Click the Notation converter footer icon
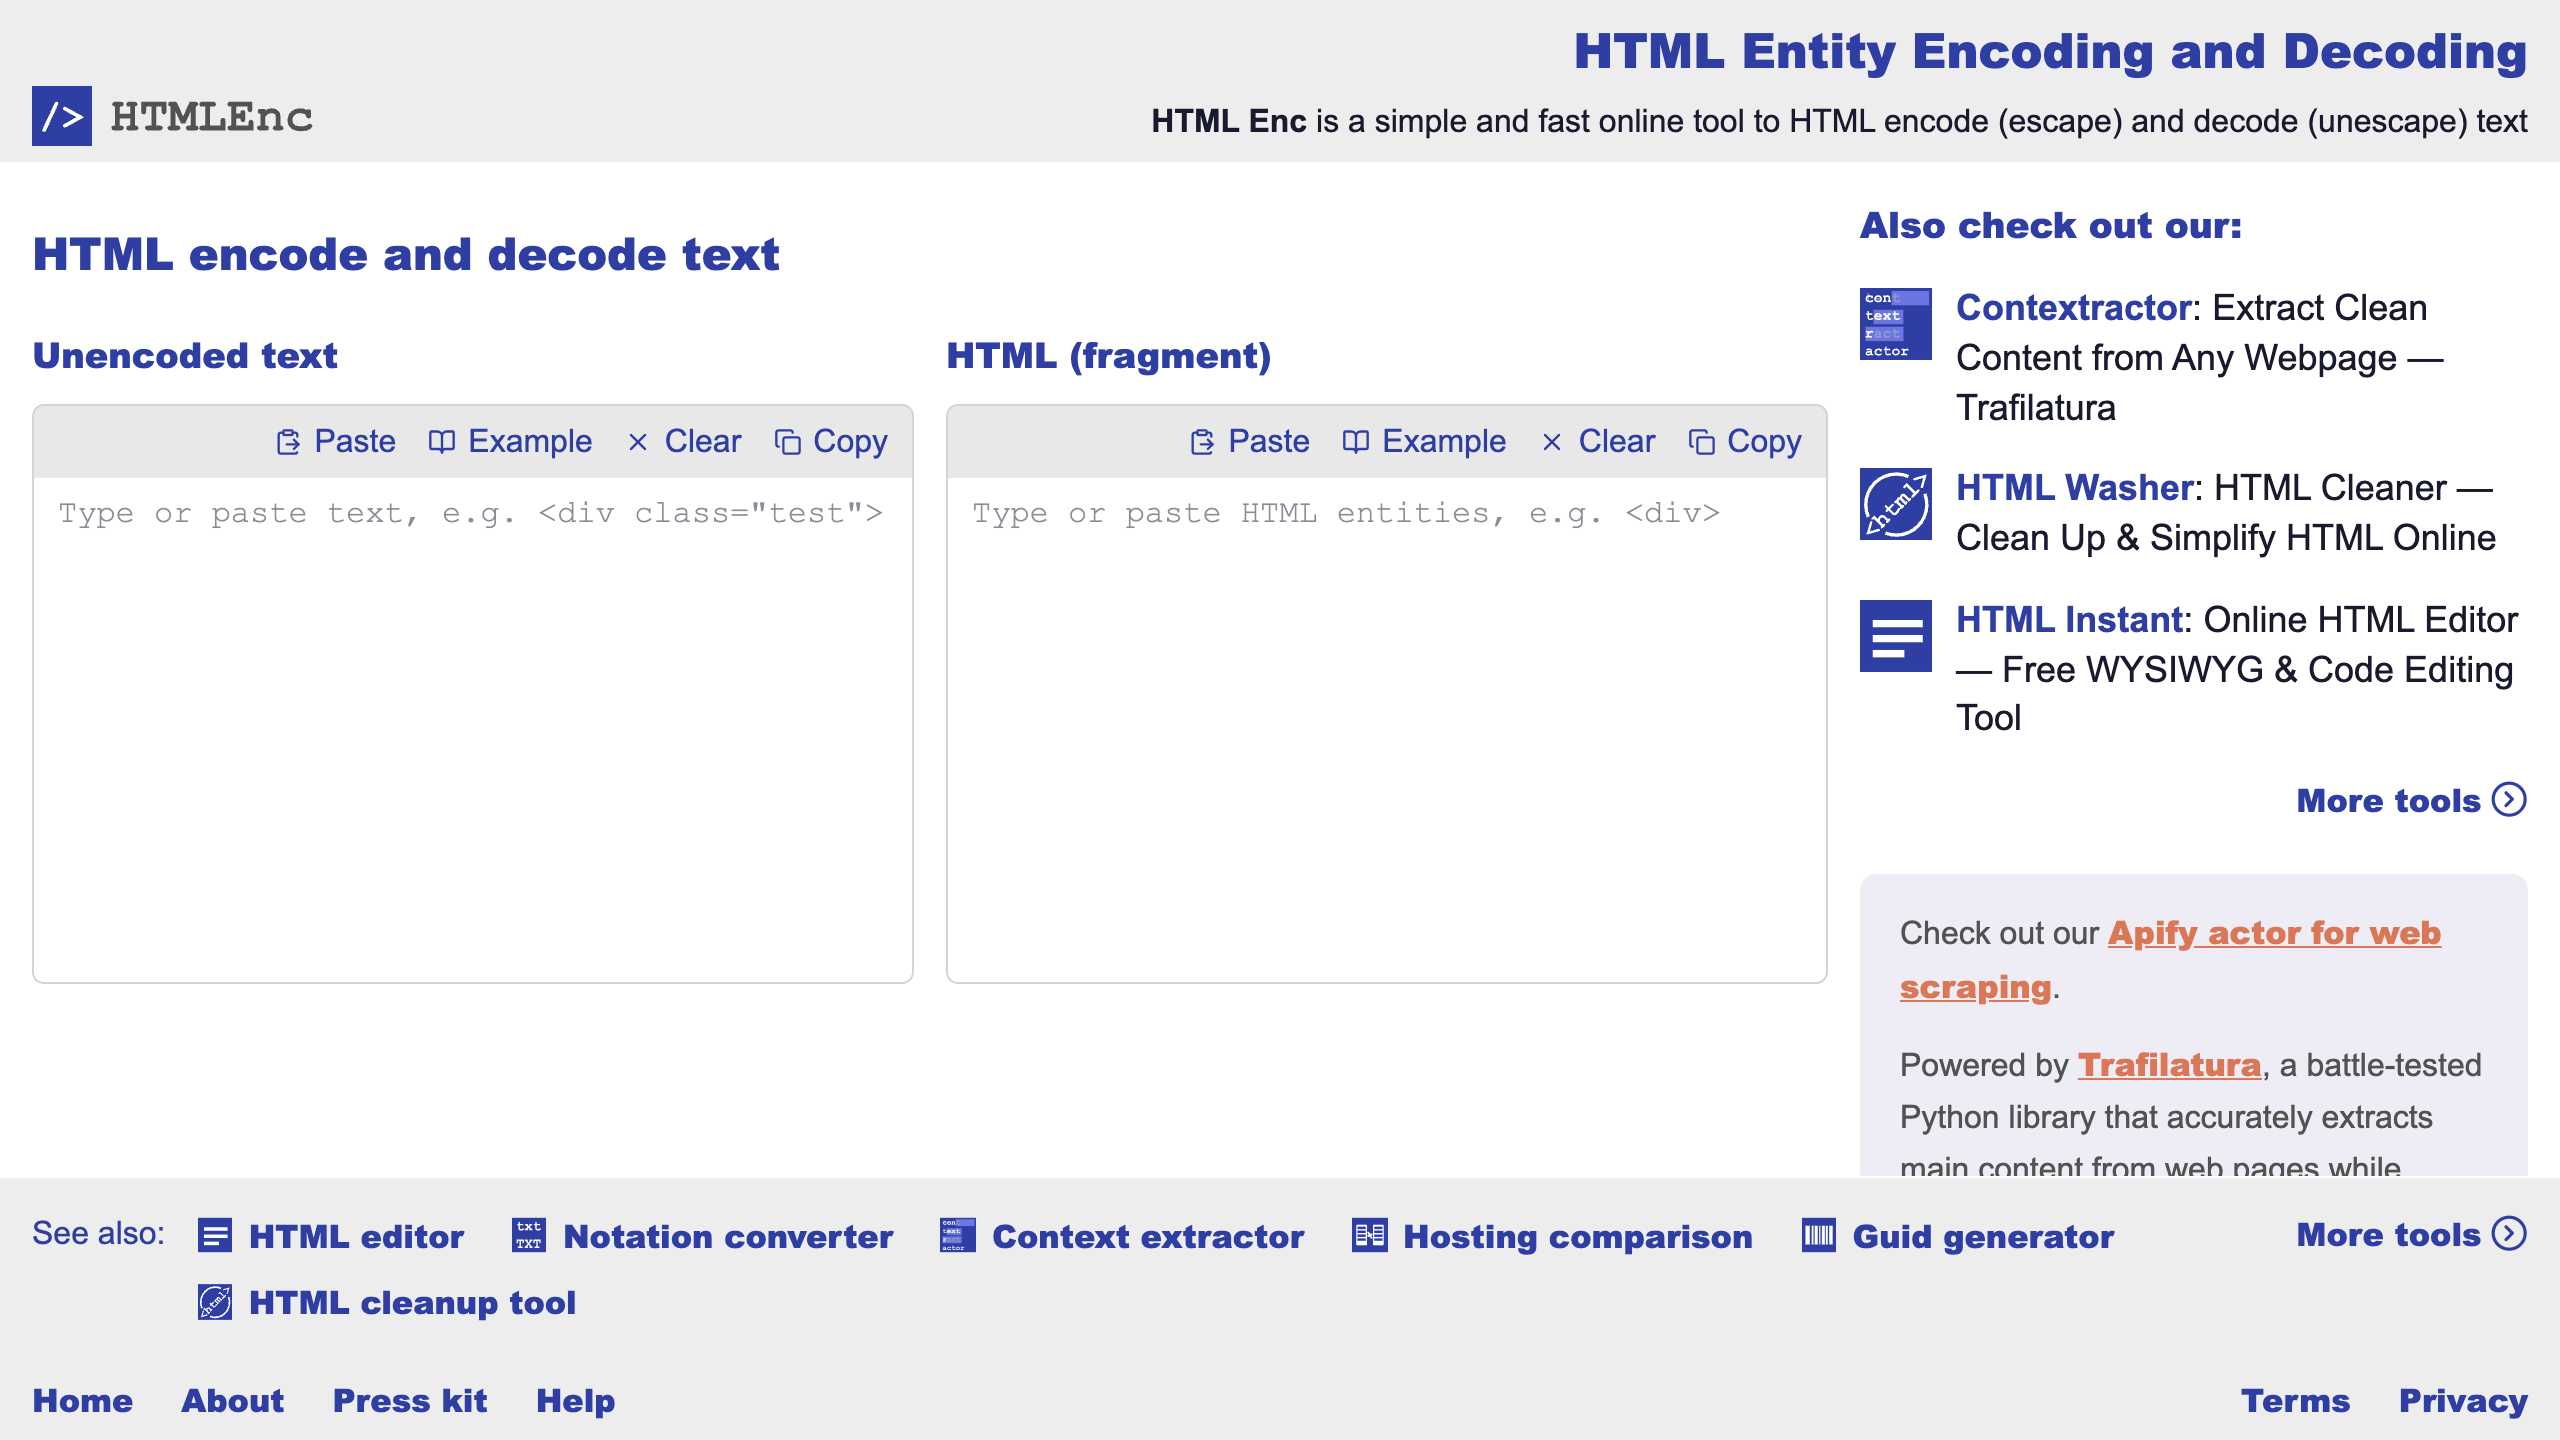2560x1440 pixels. click(529, 1236)
